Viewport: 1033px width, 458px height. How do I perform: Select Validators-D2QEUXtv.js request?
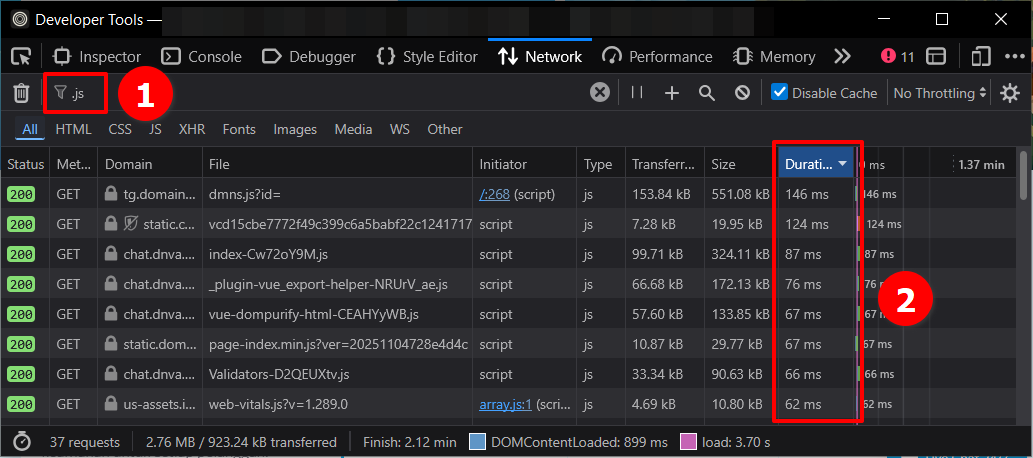point(507,374)
